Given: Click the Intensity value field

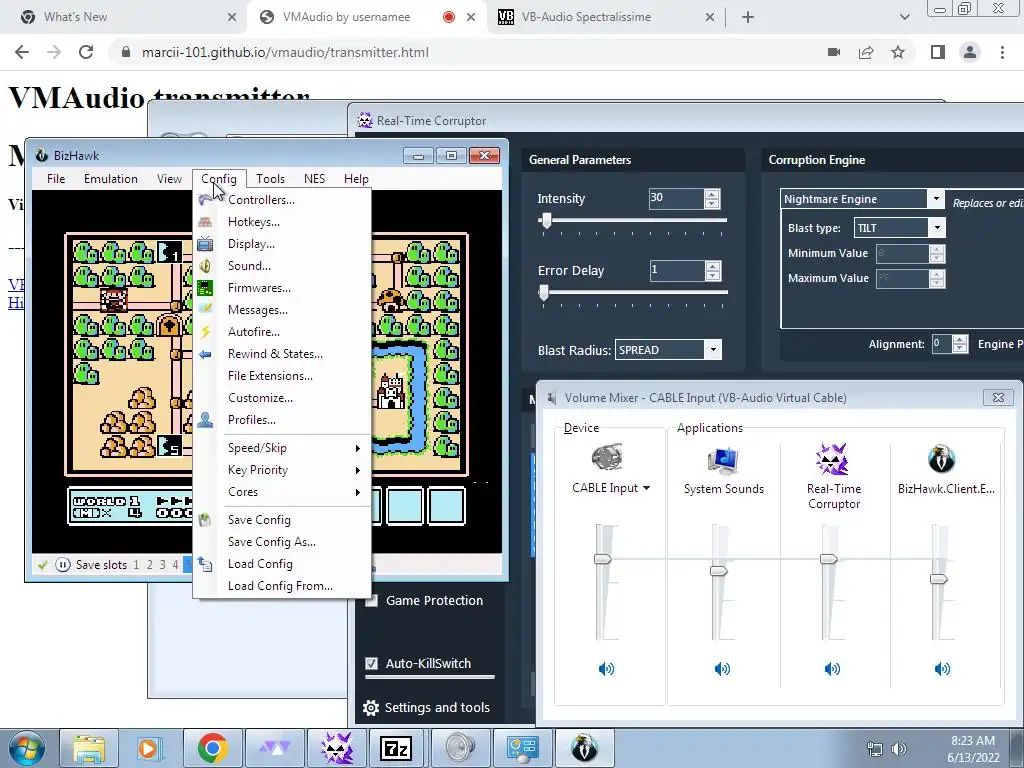Looking at the screenshot, I should 676,198.
